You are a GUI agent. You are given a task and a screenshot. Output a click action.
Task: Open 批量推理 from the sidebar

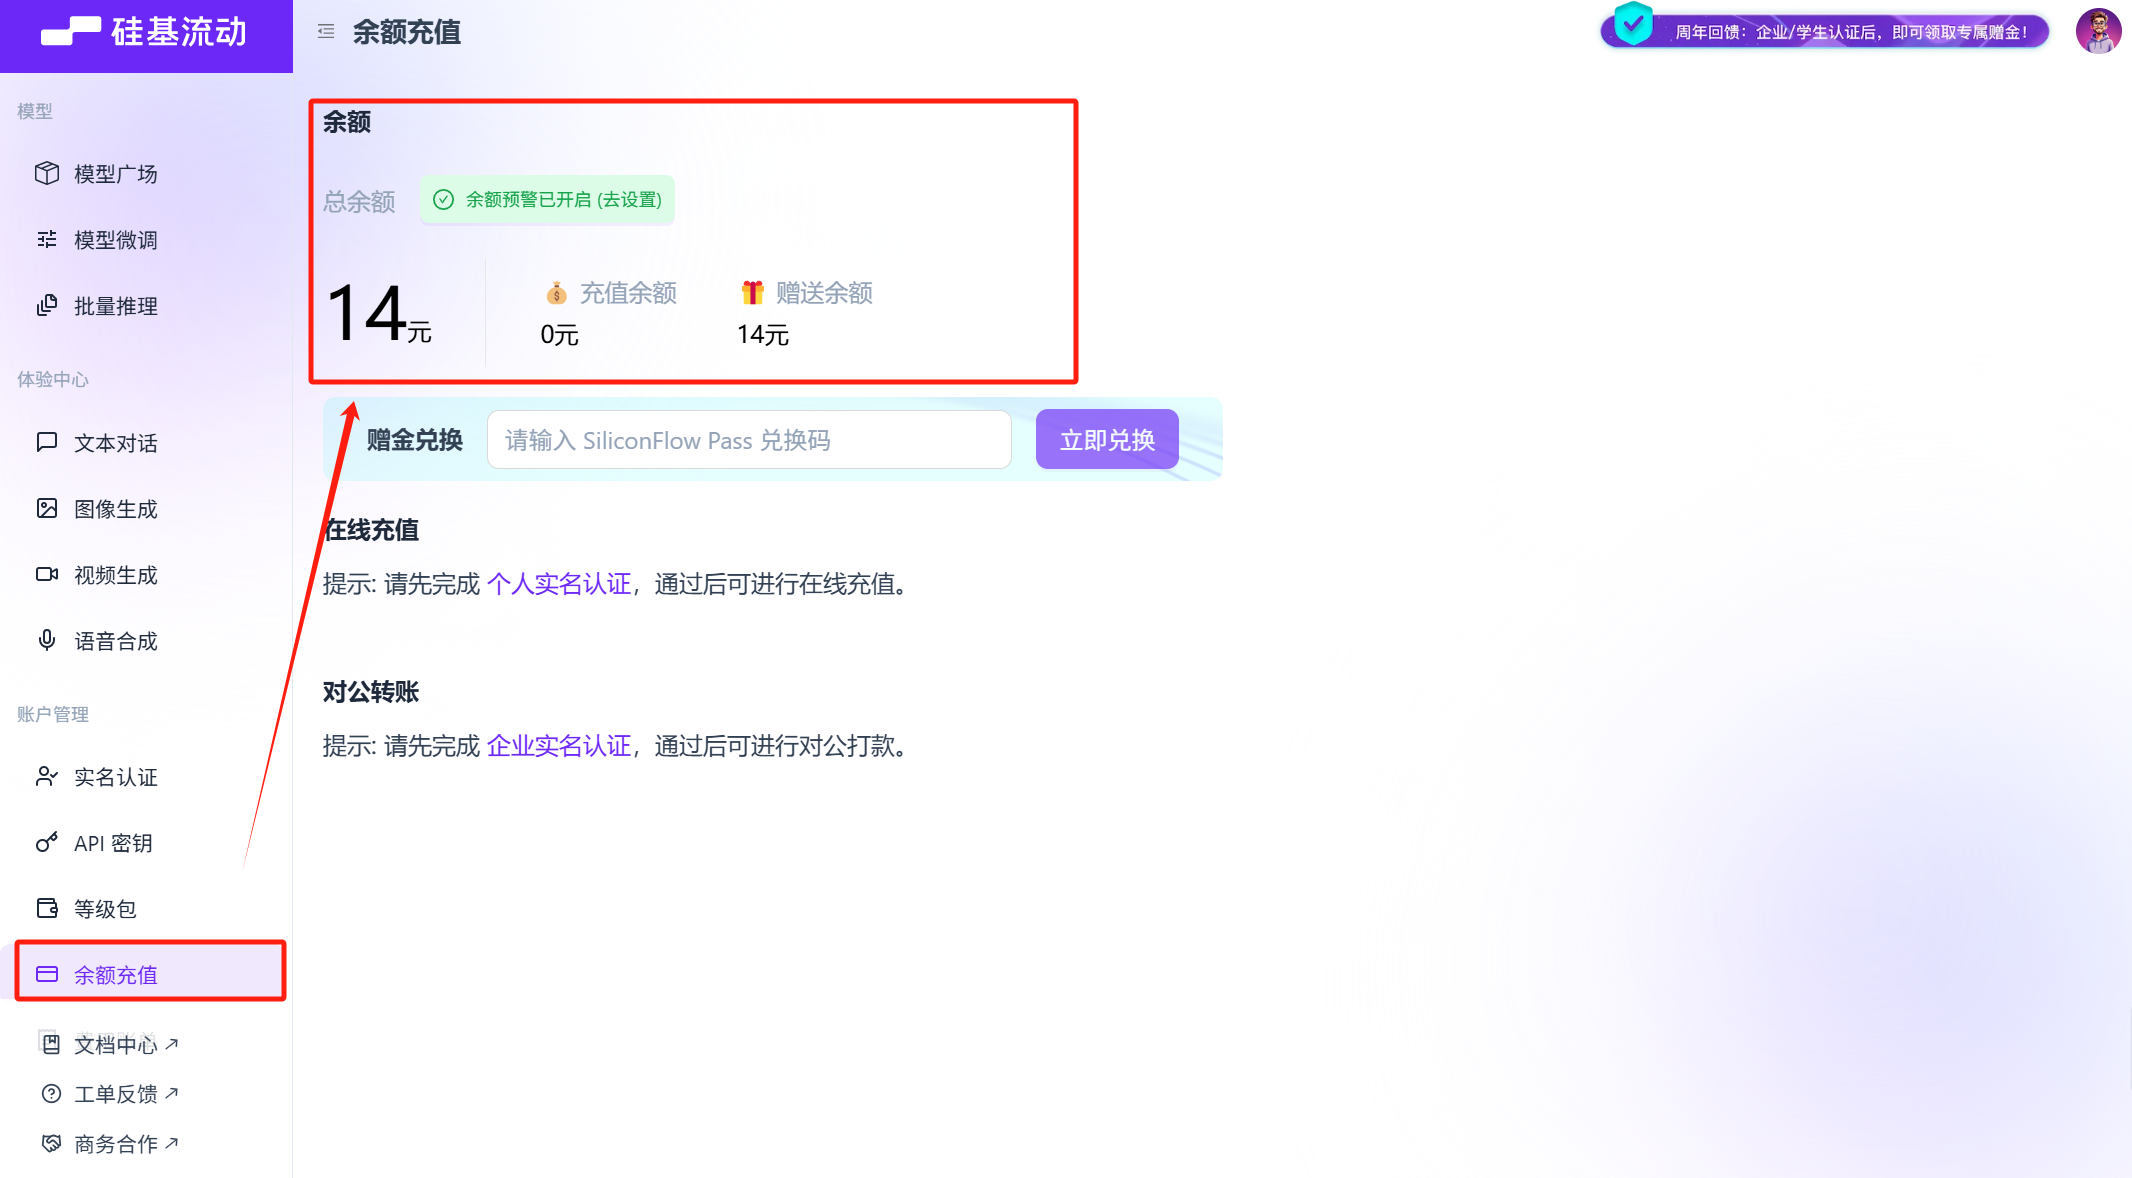click(113, 306)
